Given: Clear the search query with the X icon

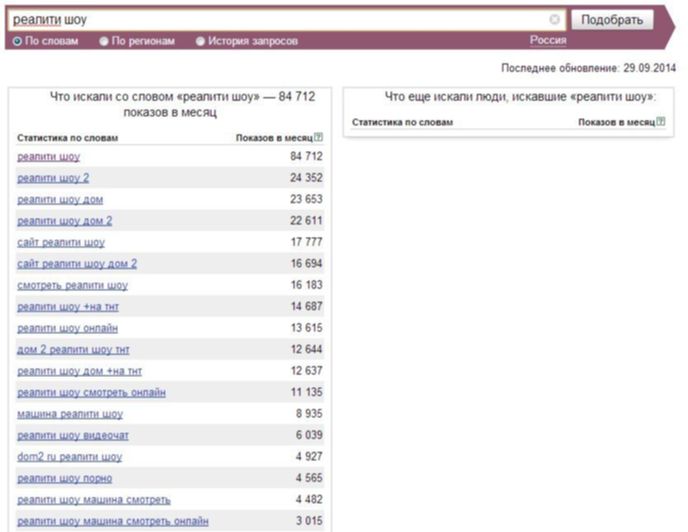Looking at the screenshot, I should pos(555,19).
